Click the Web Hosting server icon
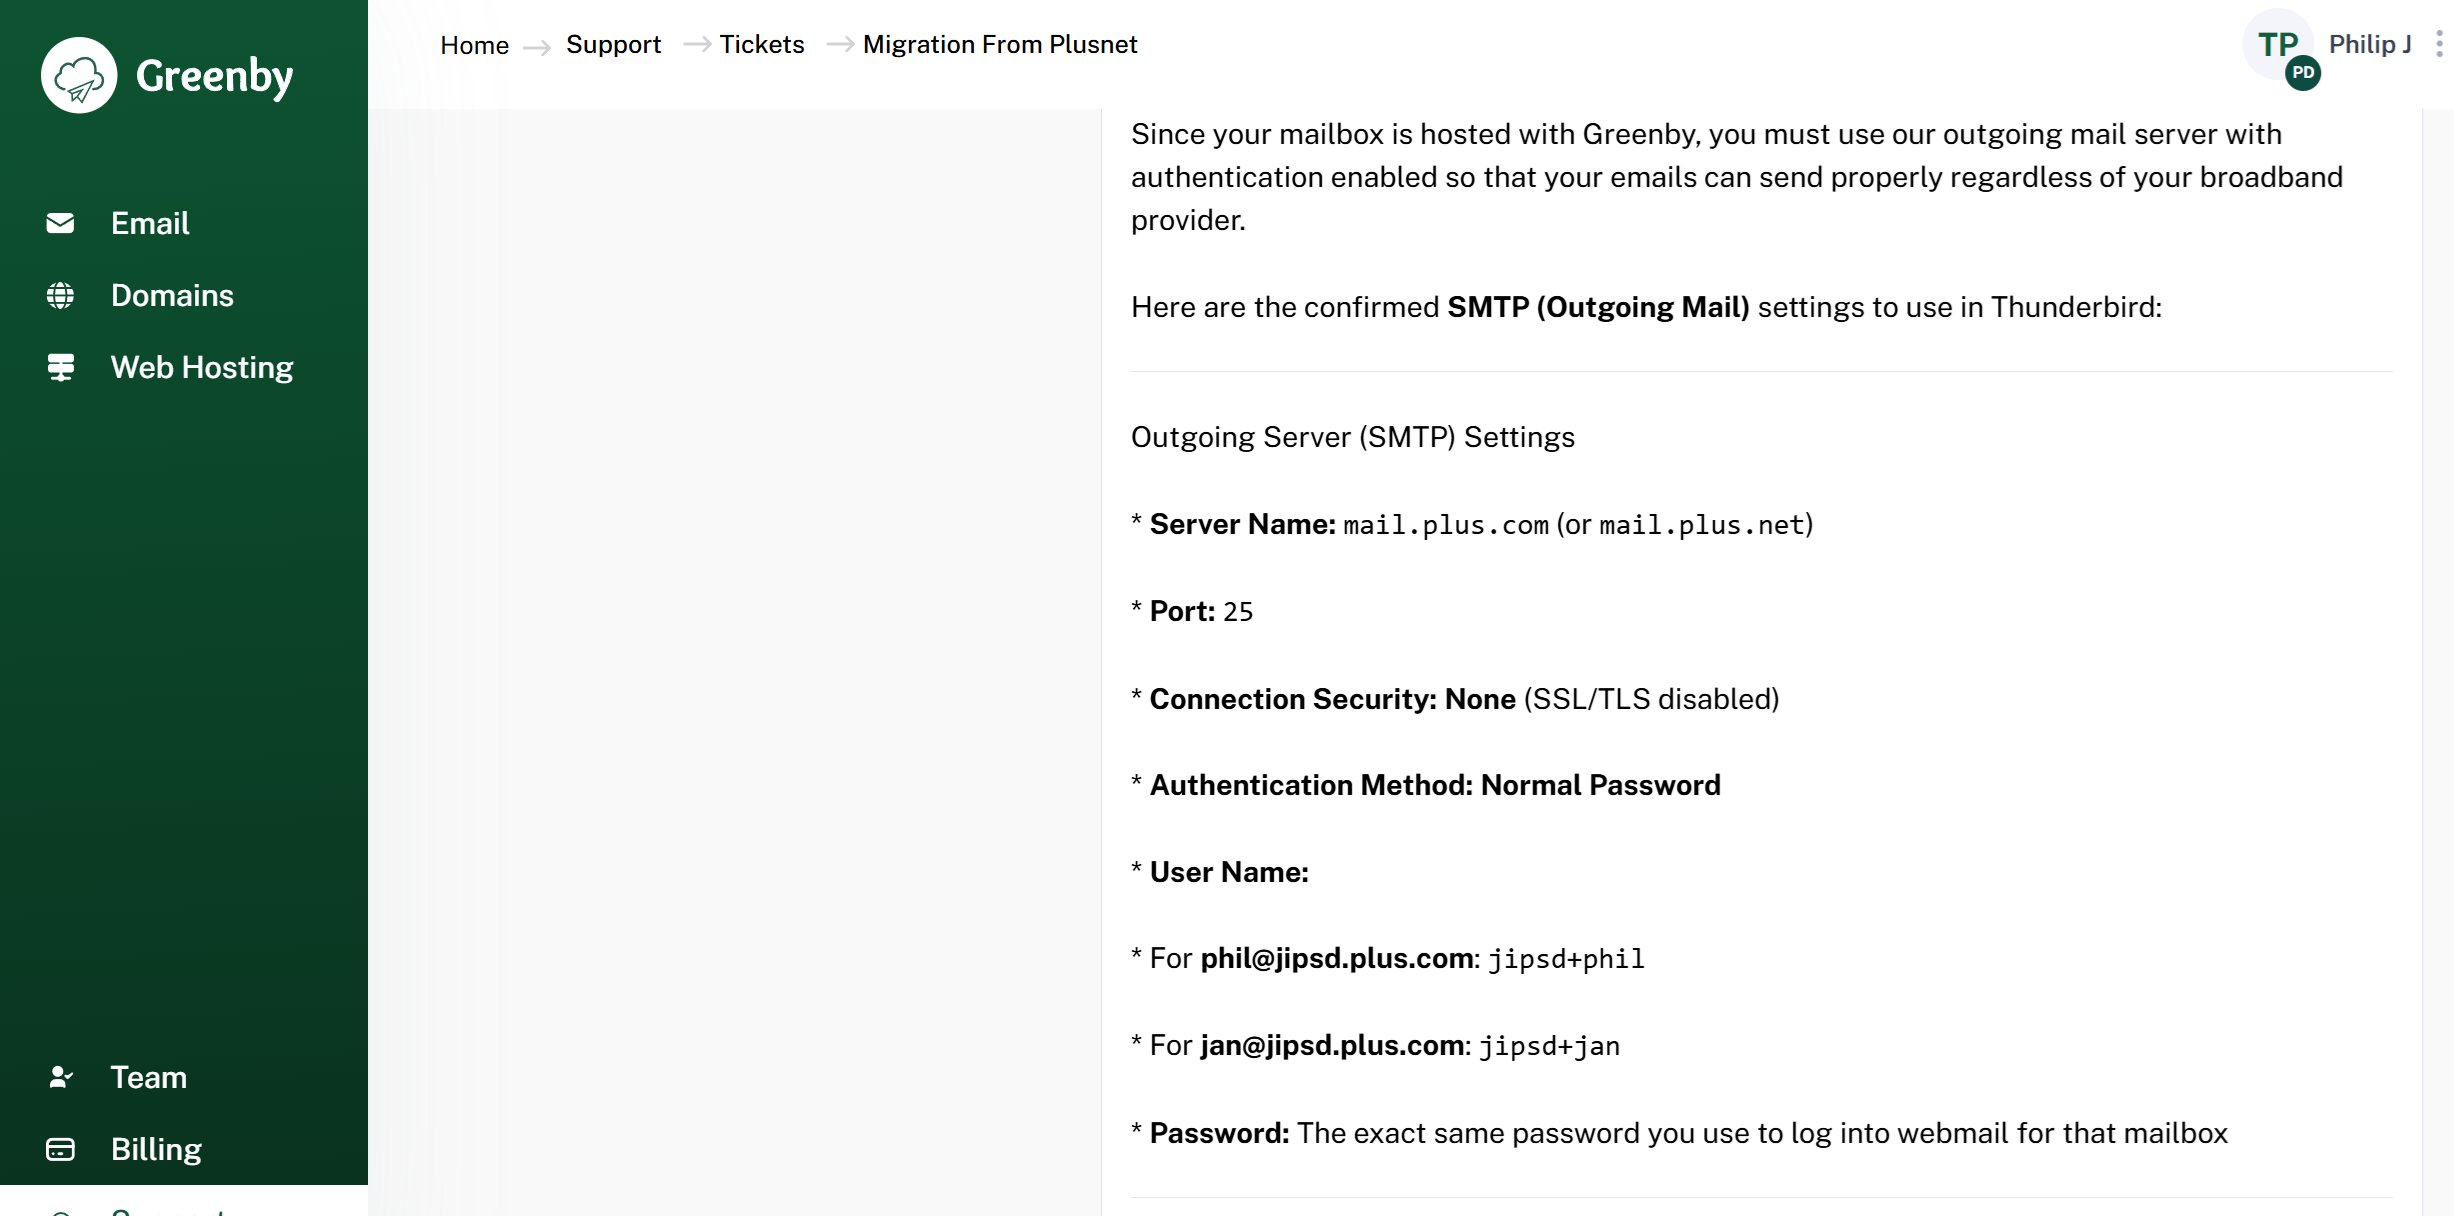Viewport: 2454px width, 1216px height. click(x=60, y=367)
